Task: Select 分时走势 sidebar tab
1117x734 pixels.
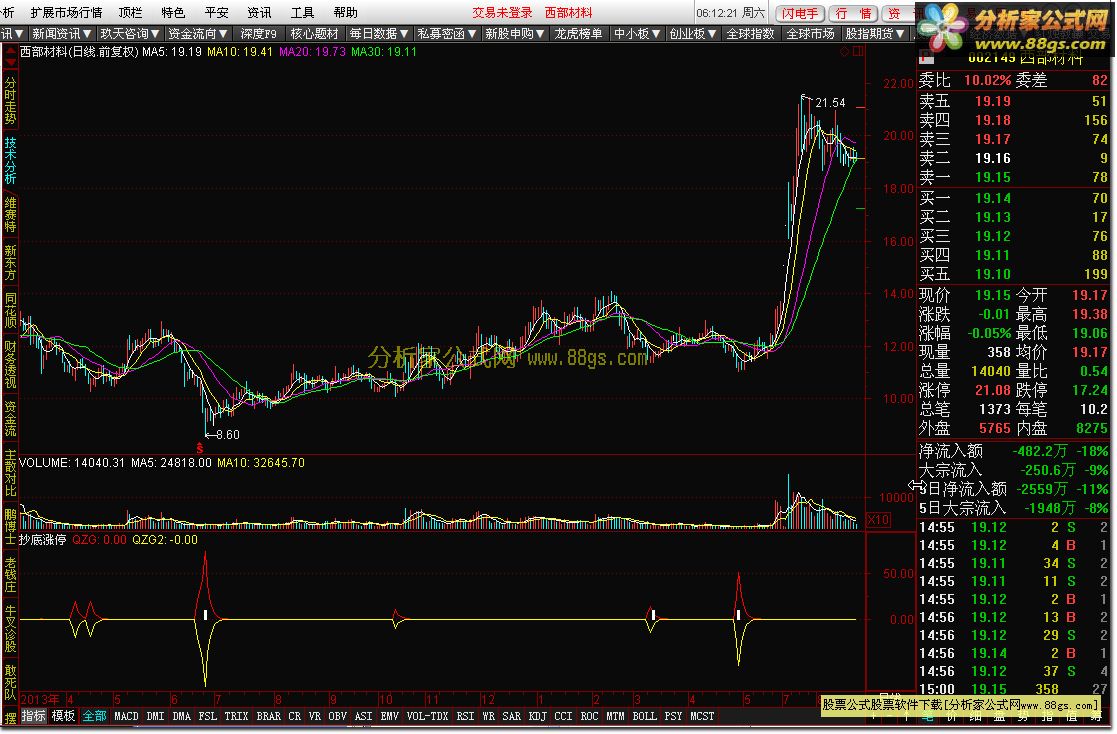Action: pos(10,100)
